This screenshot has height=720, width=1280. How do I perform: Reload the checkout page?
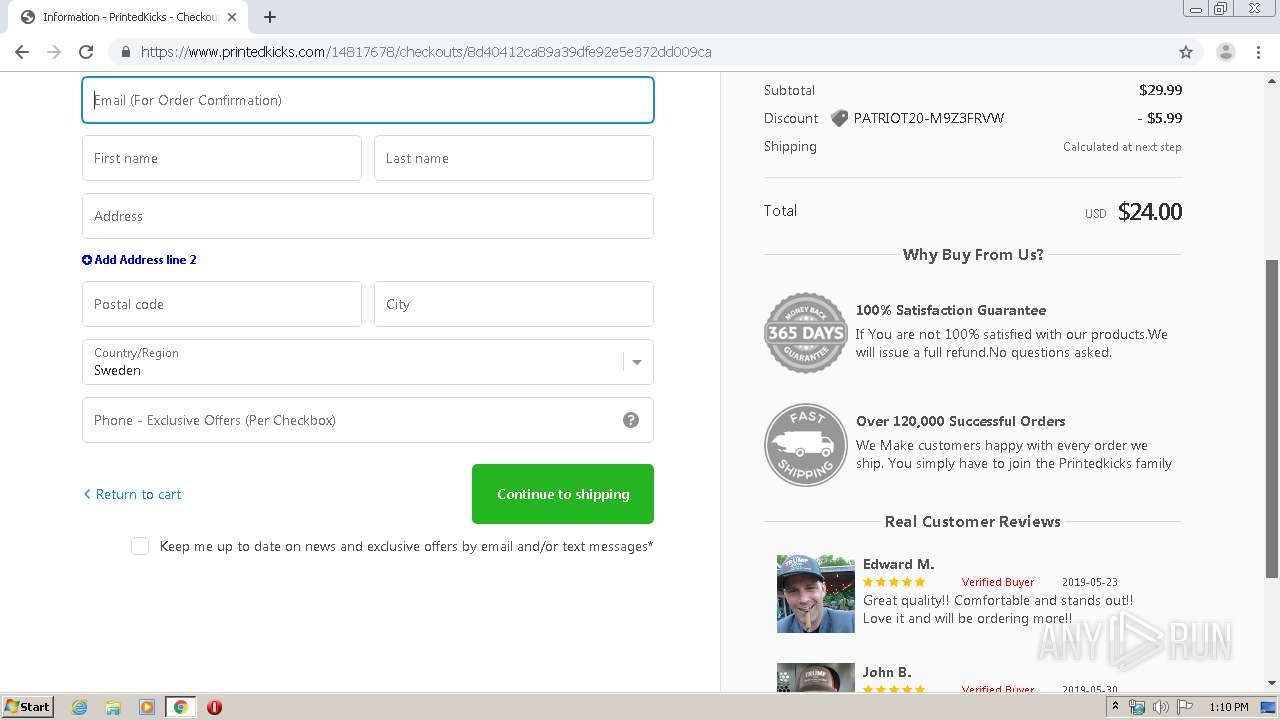coord(86,52)
